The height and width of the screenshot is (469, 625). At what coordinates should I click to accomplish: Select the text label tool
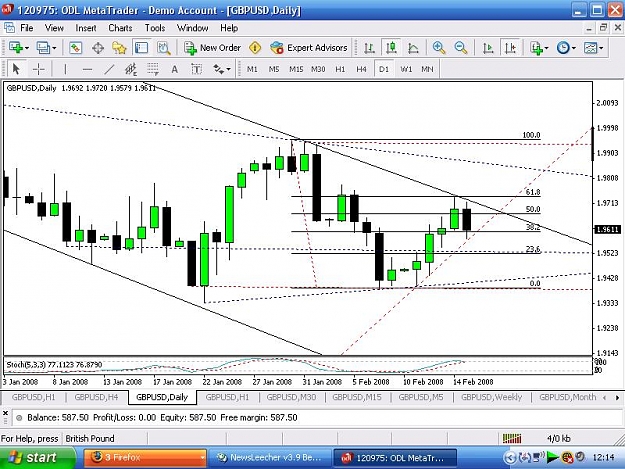197,69
